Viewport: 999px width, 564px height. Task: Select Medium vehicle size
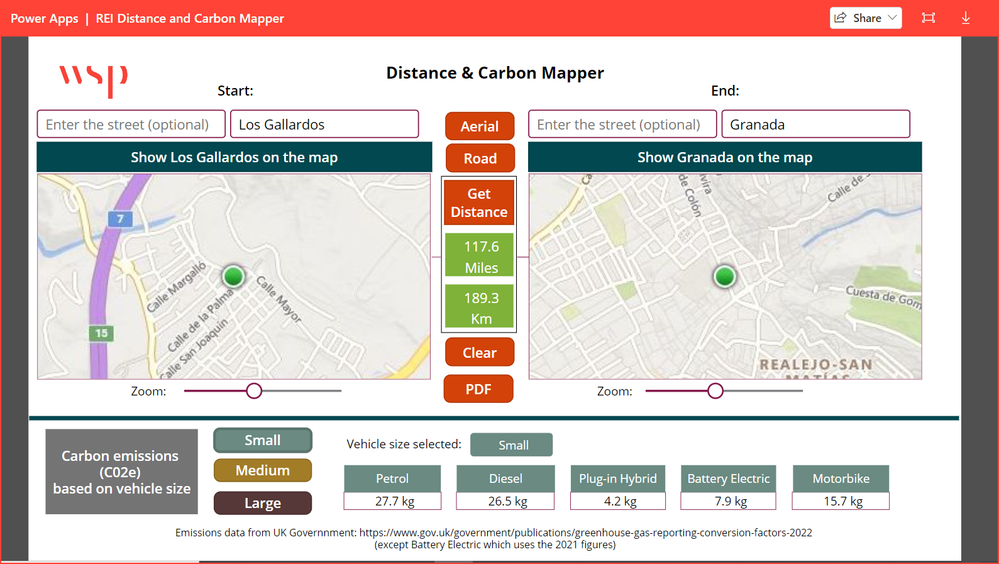coord(262,470)
